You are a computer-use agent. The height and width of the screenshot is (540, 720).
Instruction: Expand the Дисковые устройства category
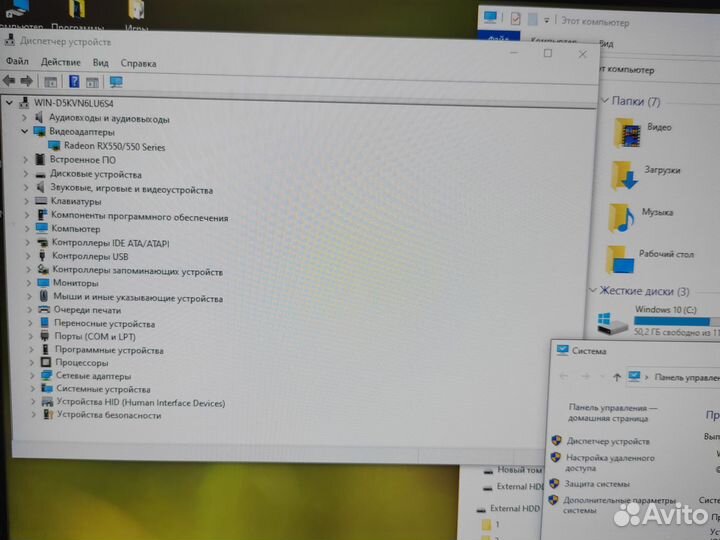click(26, 174)
